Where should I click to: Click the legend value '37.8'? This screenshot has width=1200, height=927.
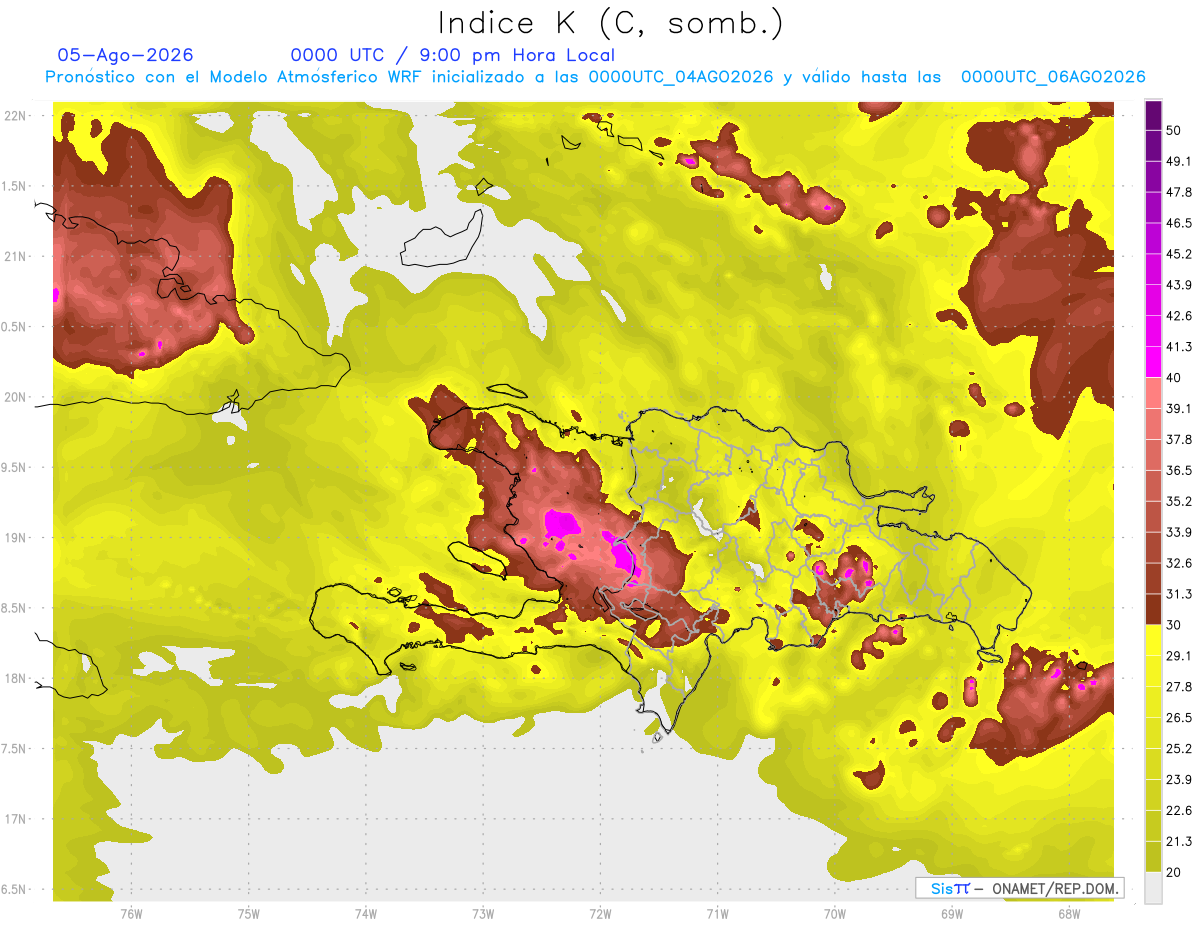(x=1178, y=439)
